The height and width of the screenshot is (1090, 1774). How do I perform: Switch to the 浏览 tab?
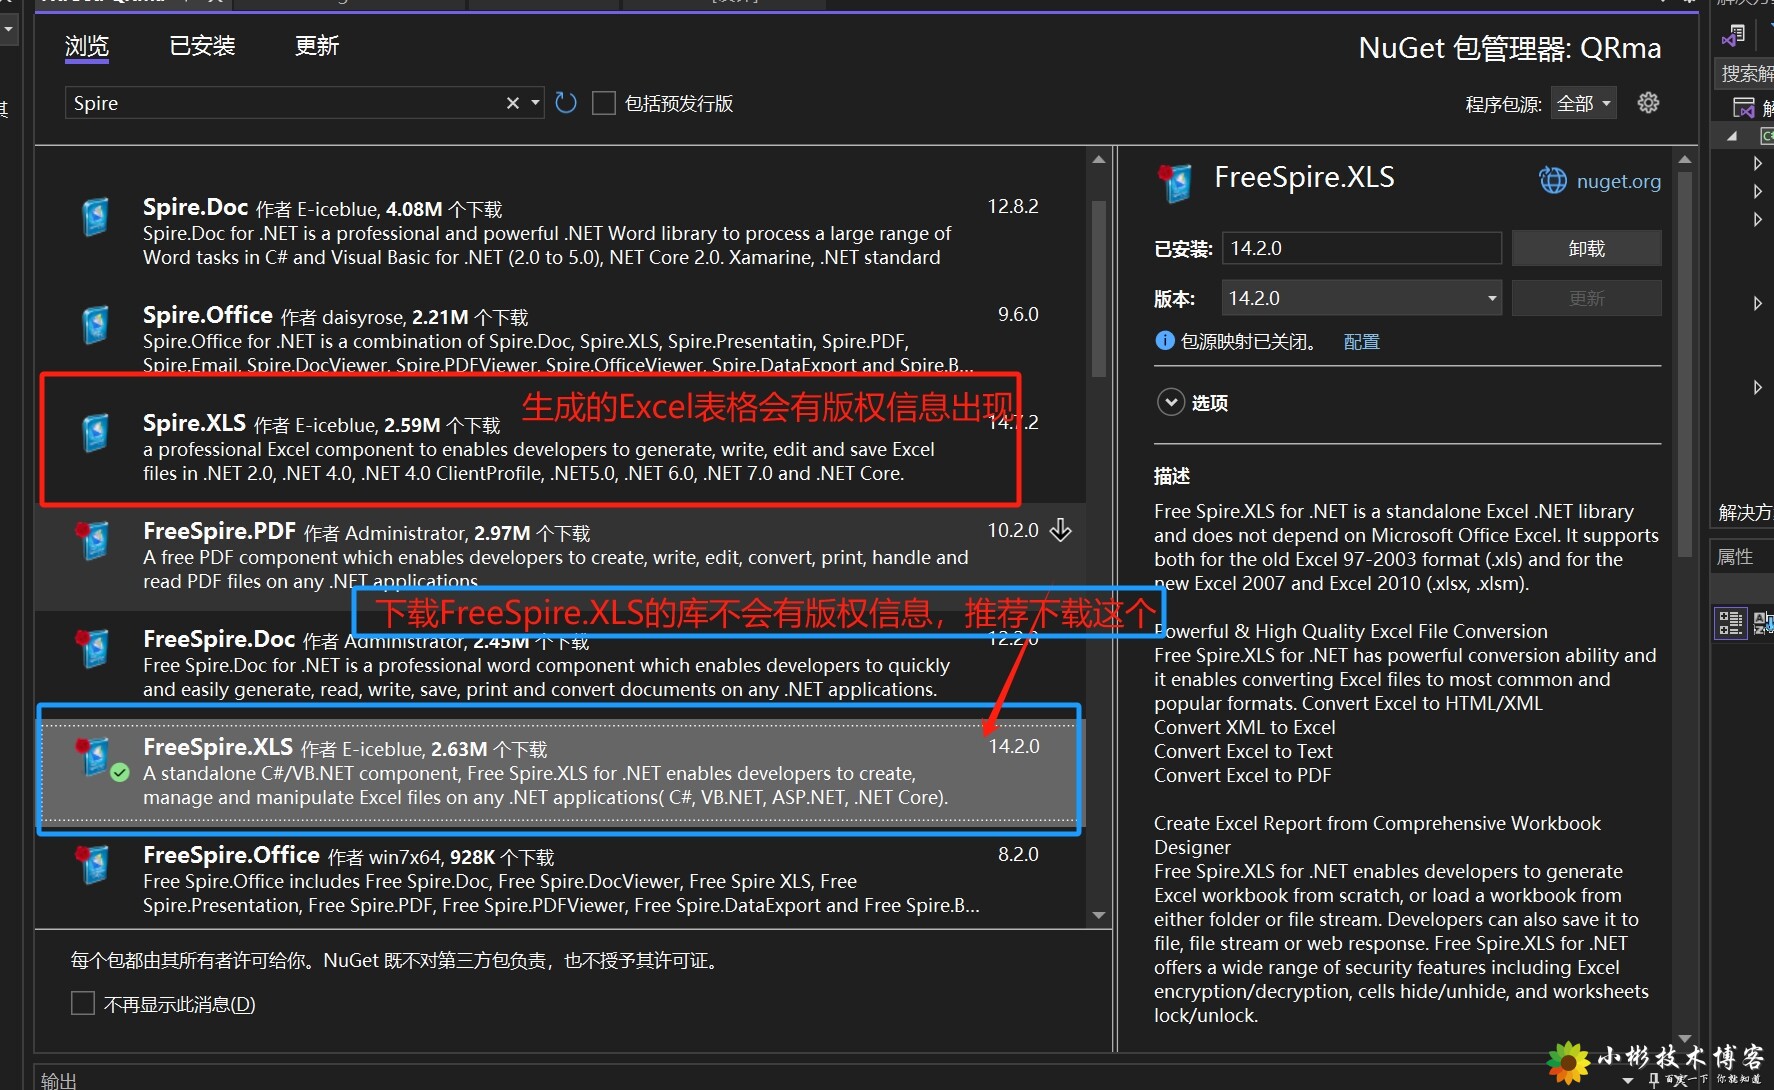pyautogui.click(x=87, y=46)
